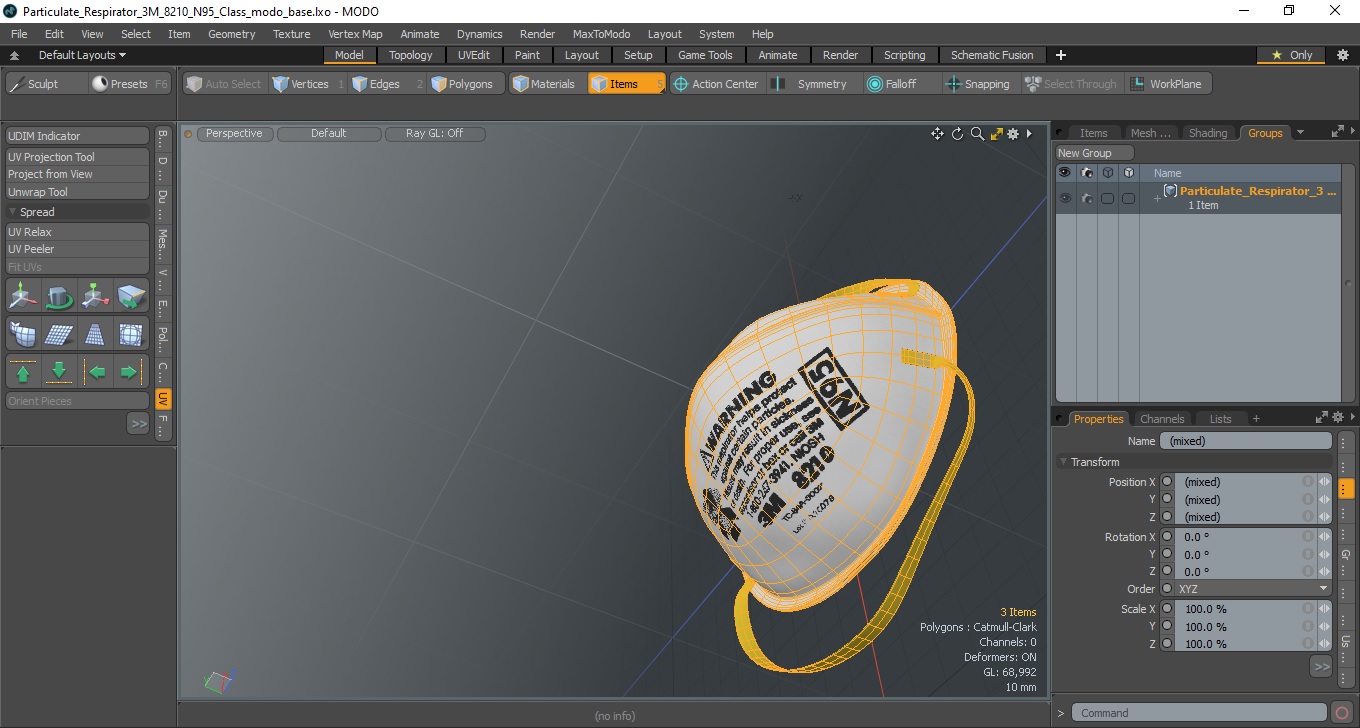1360x728 pixels.
Task: Open the Default Layouts dropdown
Action: coord(82,55)
